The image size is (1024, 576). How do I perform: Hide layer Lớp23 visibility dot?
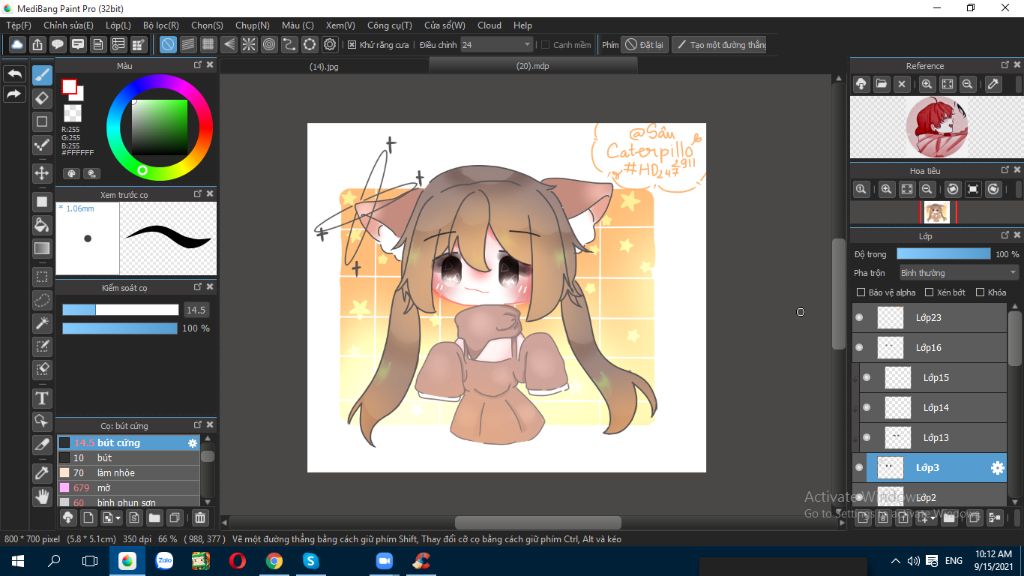coord(859,317)
